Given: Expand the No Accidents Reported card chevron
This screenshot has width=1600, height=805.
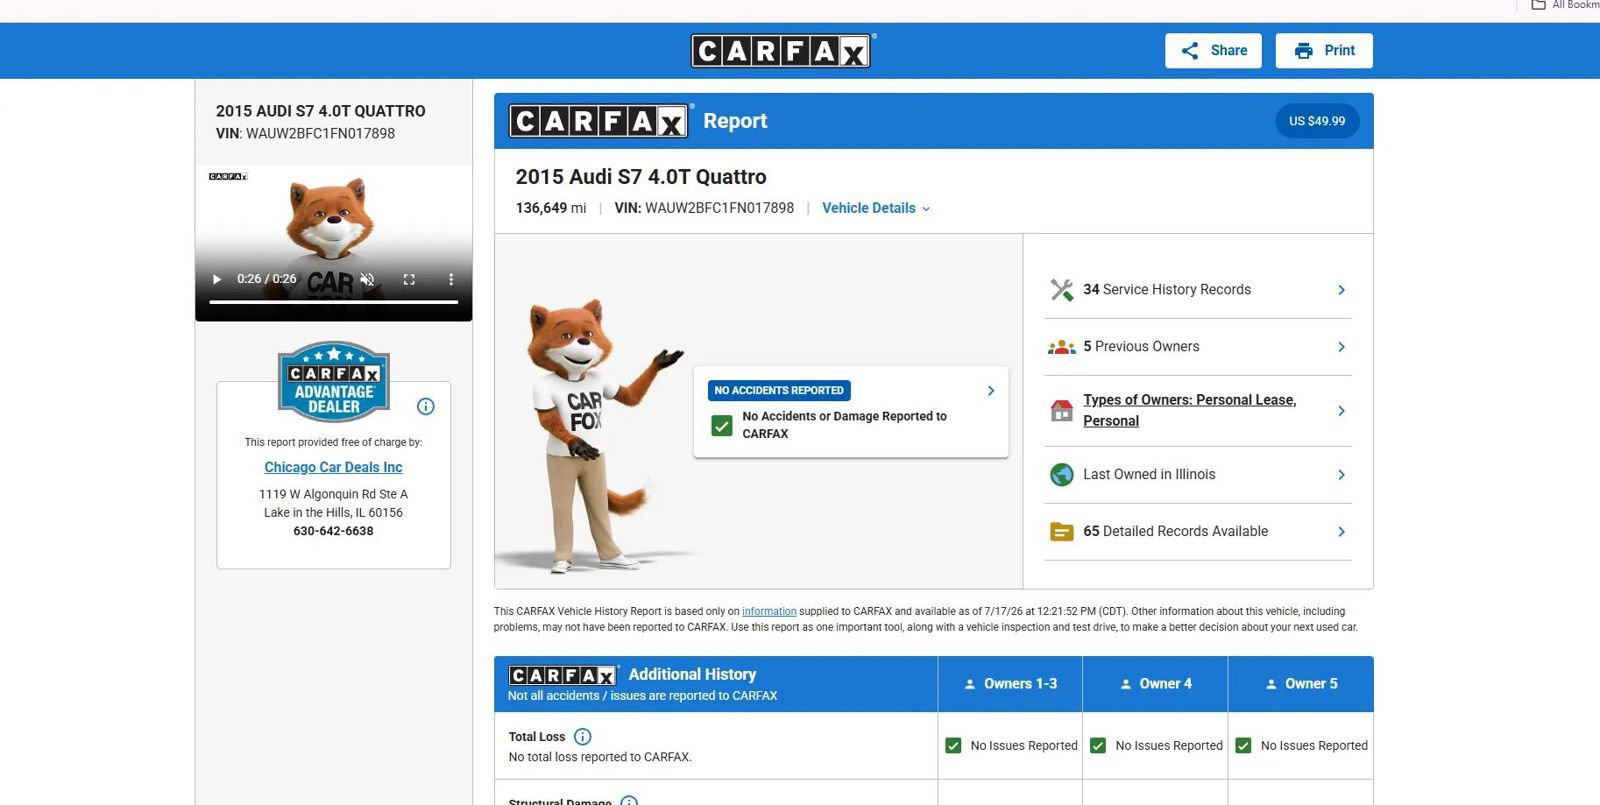Looking at the screenshot, I should (991, 391).
